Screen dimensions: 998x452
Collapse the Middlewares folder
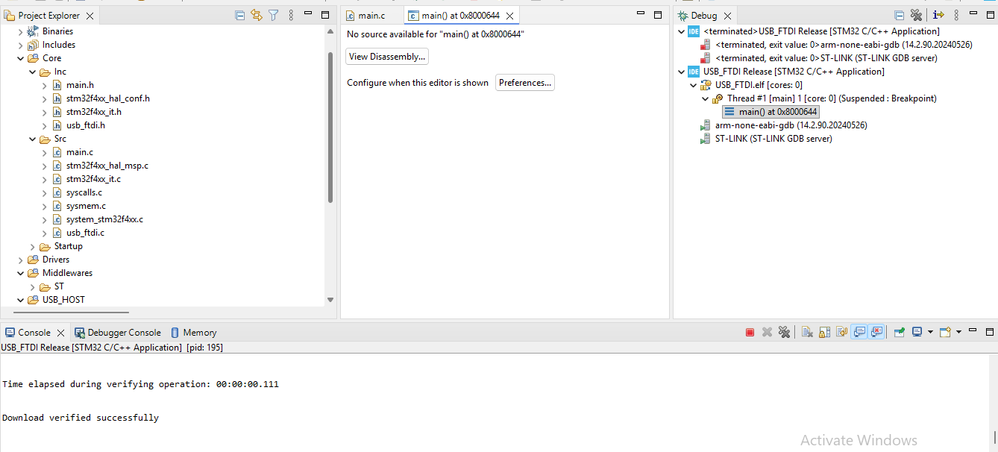click(21, 273)
